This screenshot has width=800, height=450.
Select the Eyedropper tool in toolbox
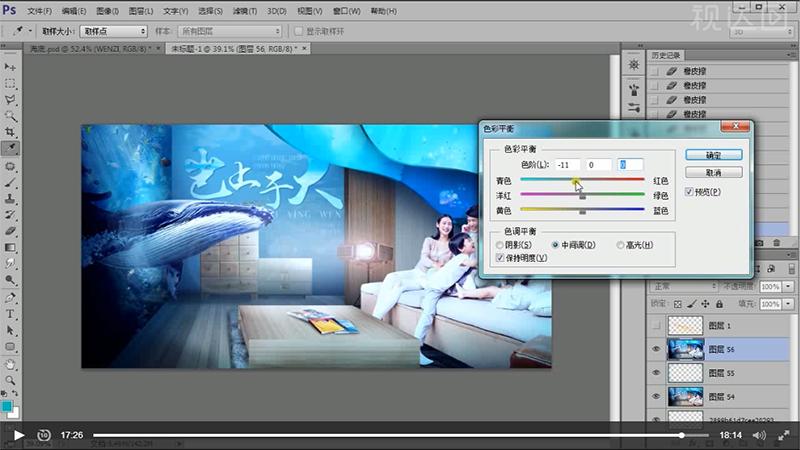click(x=10, y=148)
